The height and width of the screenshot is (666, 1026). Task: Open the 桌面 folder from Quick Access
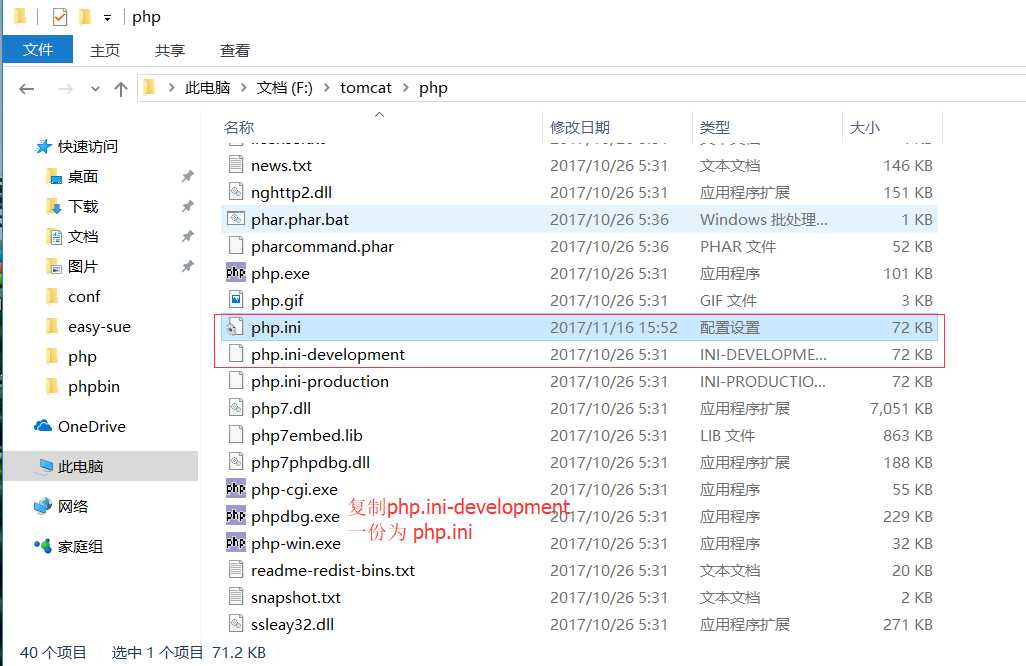pyautogui.click(x=80, y=178)
